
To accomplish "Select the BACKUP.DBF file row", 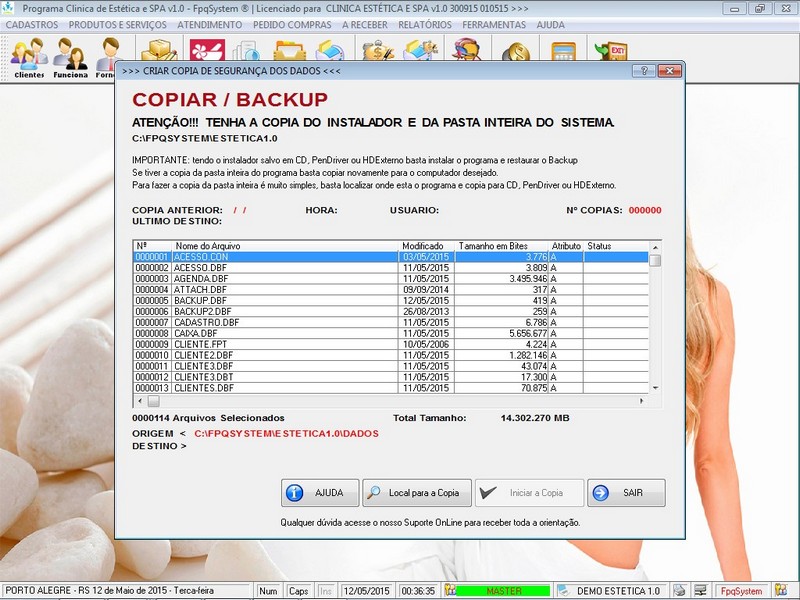I will (391, 301).
